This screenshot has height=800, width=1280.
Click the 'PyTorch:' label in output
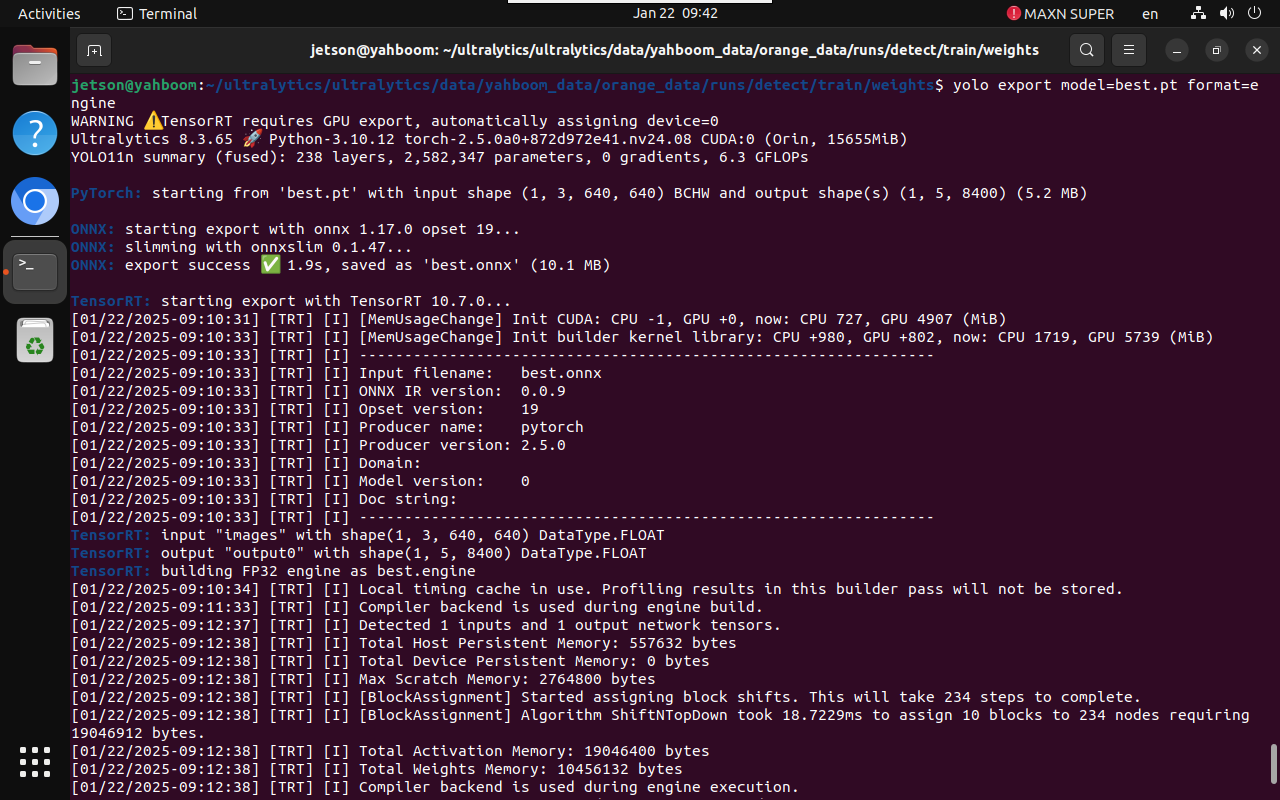106,193
